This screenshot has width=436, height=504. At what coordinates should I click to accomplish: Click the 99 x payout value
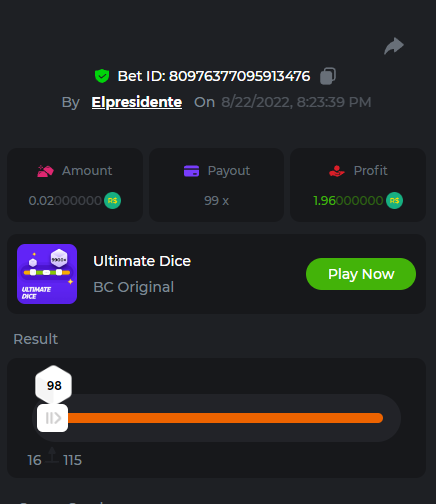click(x=216, y=201)
